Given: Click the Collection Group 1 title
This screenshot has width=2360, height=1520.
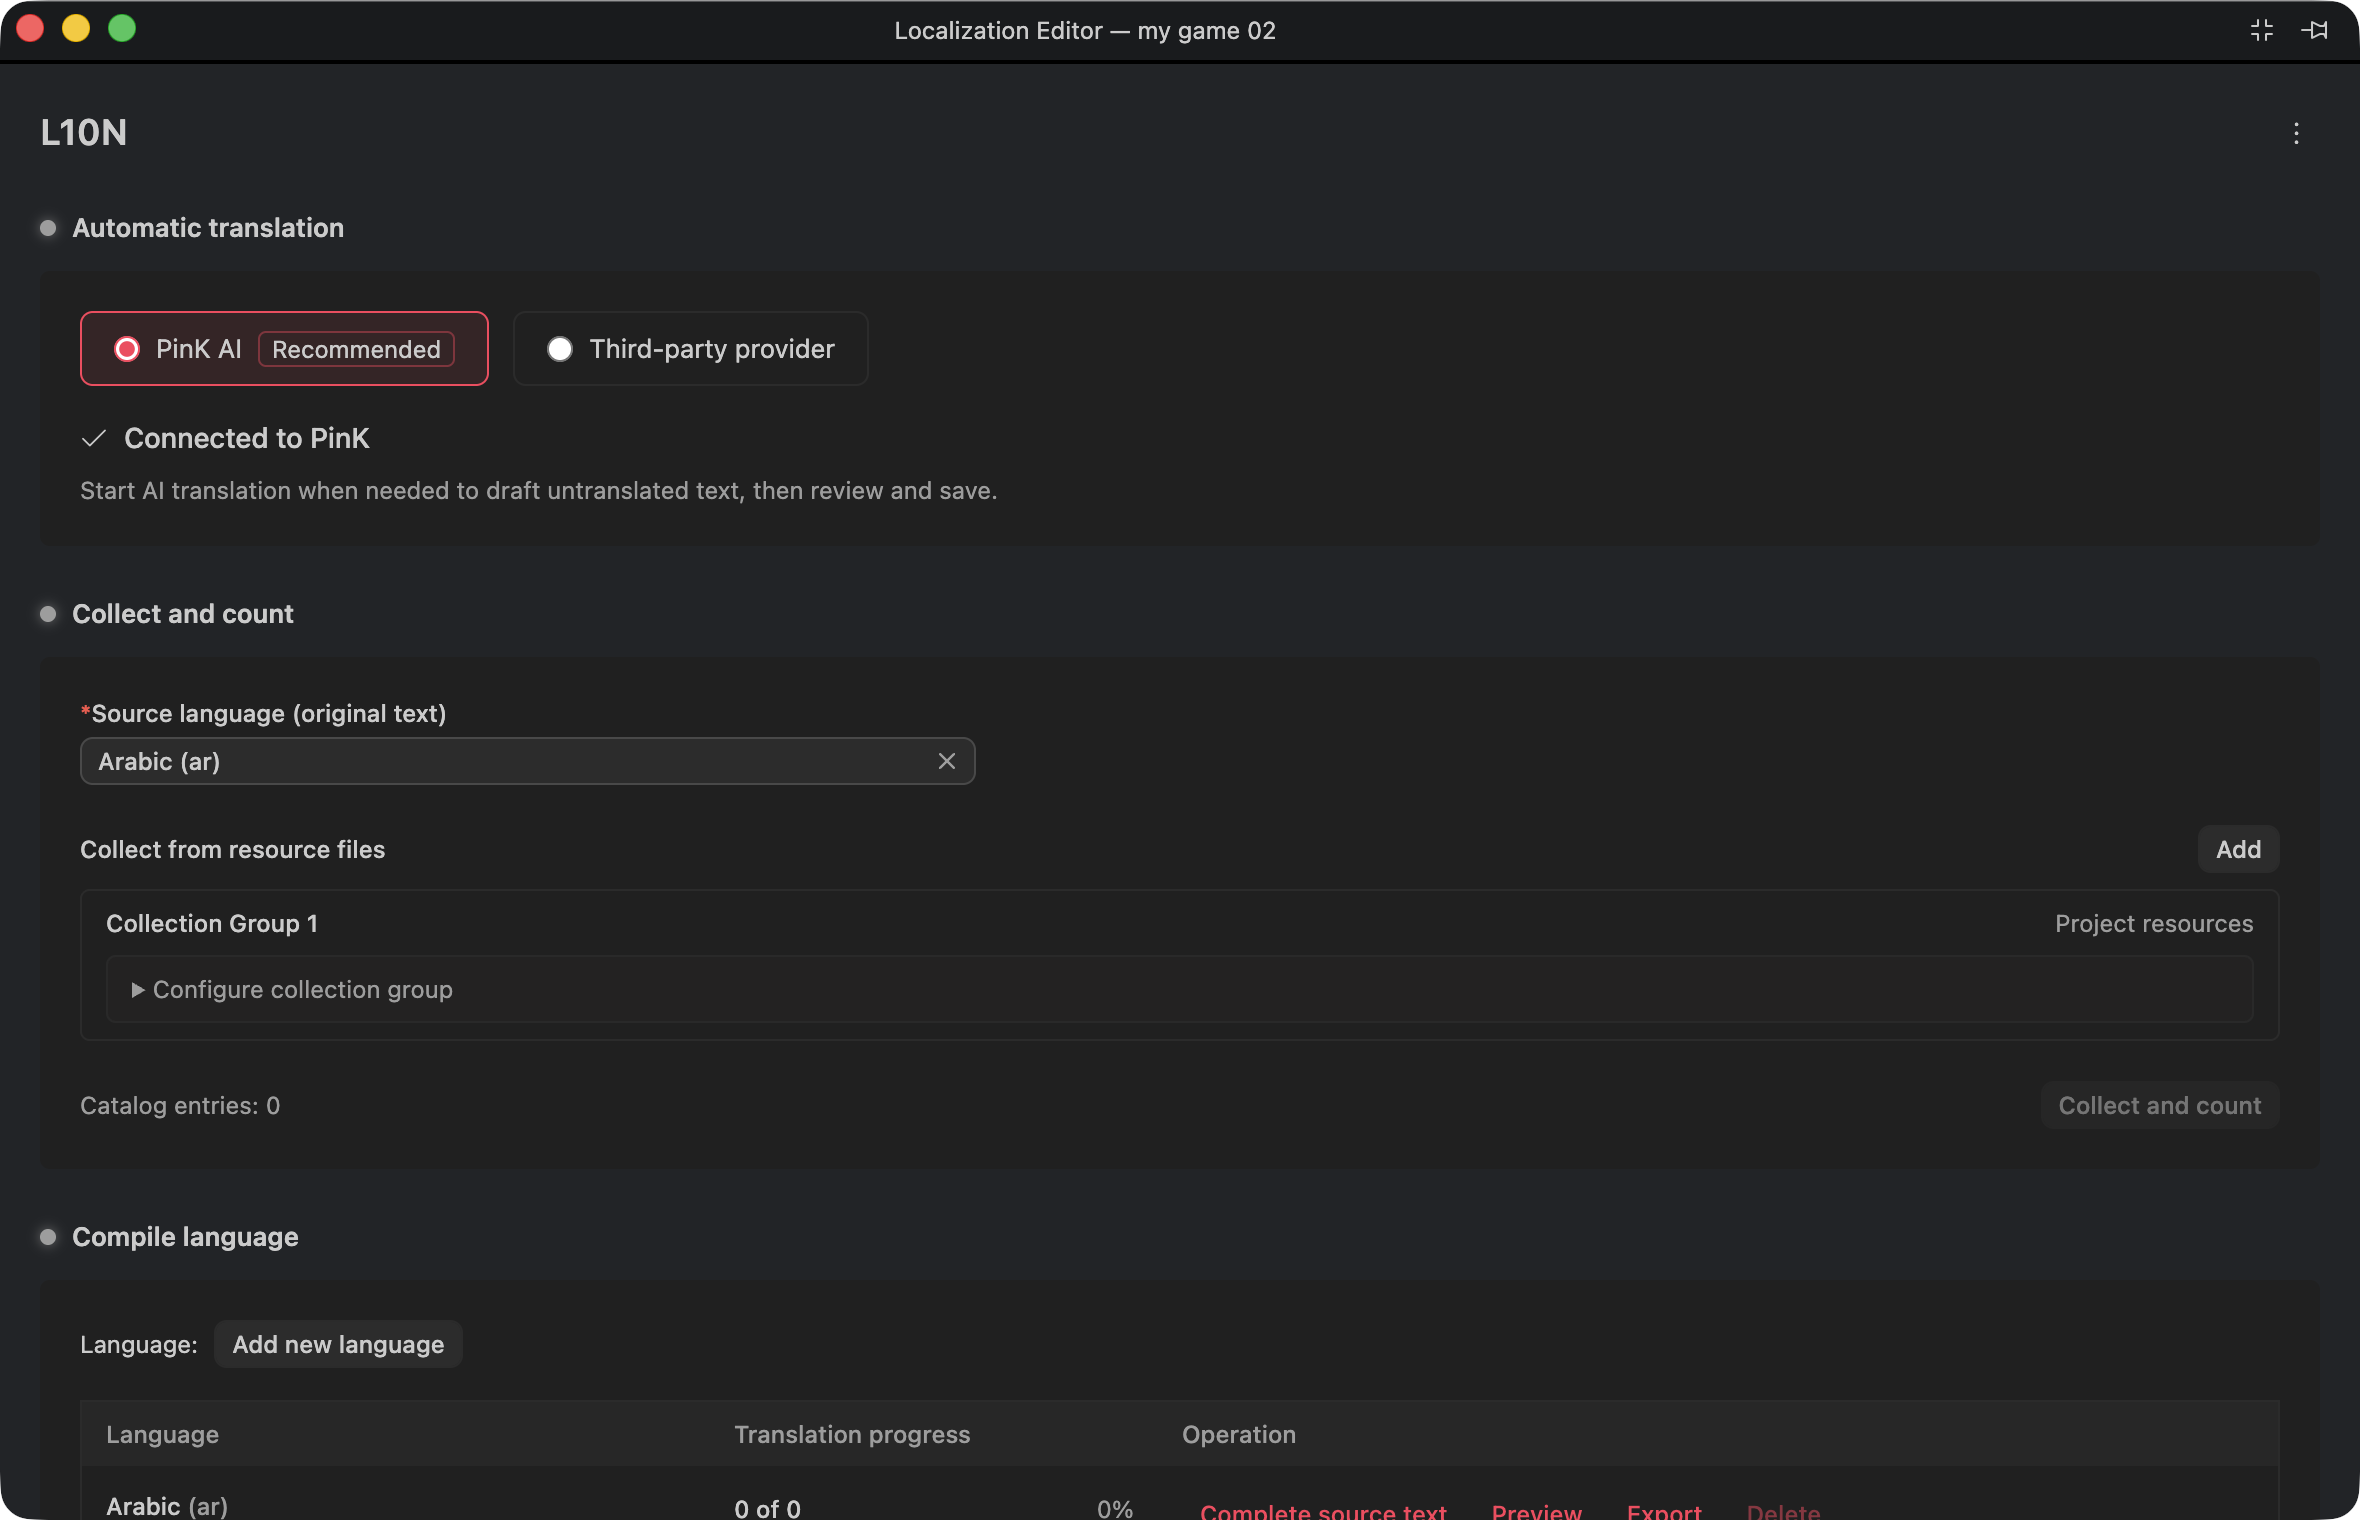Looking at the screenshot, I should [x=212, y=923].
